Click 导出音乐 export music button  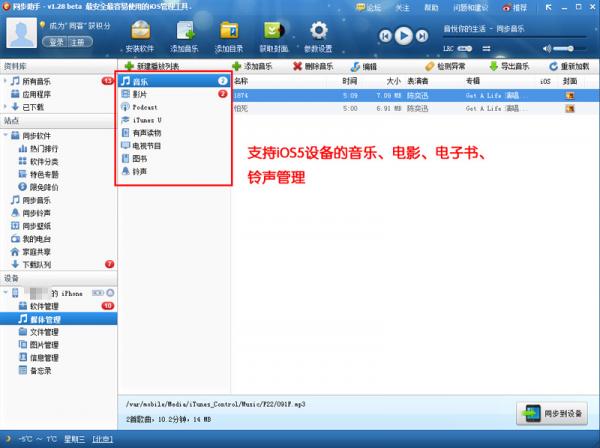coord(509,66)
